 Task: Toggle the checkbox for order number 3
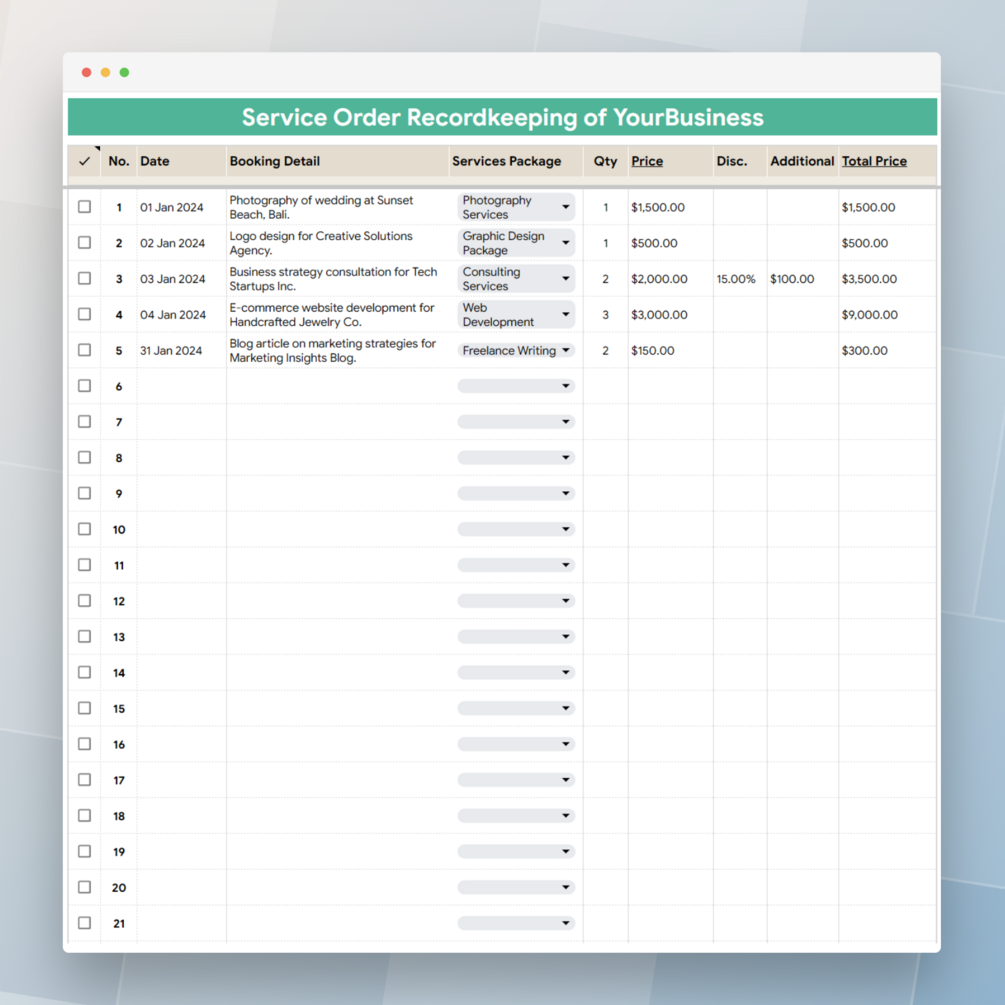(84, 279)
